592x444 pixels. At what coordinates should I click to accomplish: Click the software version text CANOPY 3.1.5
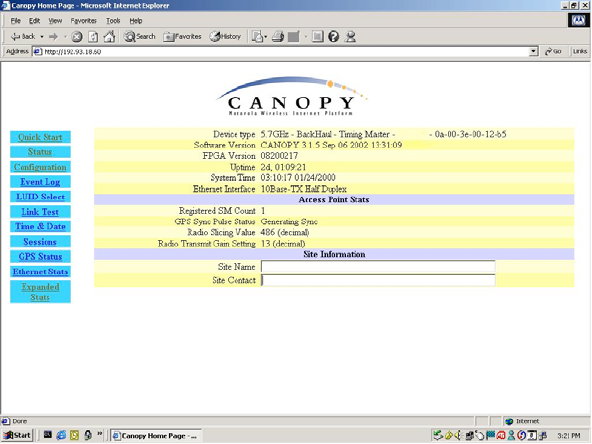331,145
